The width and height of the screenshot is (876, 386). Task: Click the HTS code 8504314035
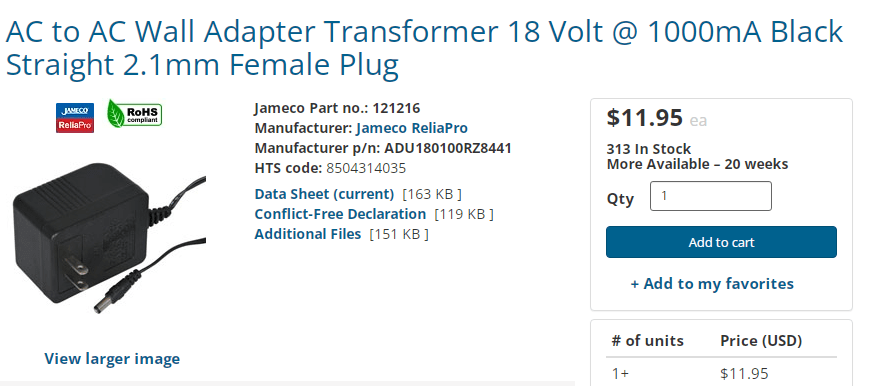pyautogui.click(x=366, y=168)
